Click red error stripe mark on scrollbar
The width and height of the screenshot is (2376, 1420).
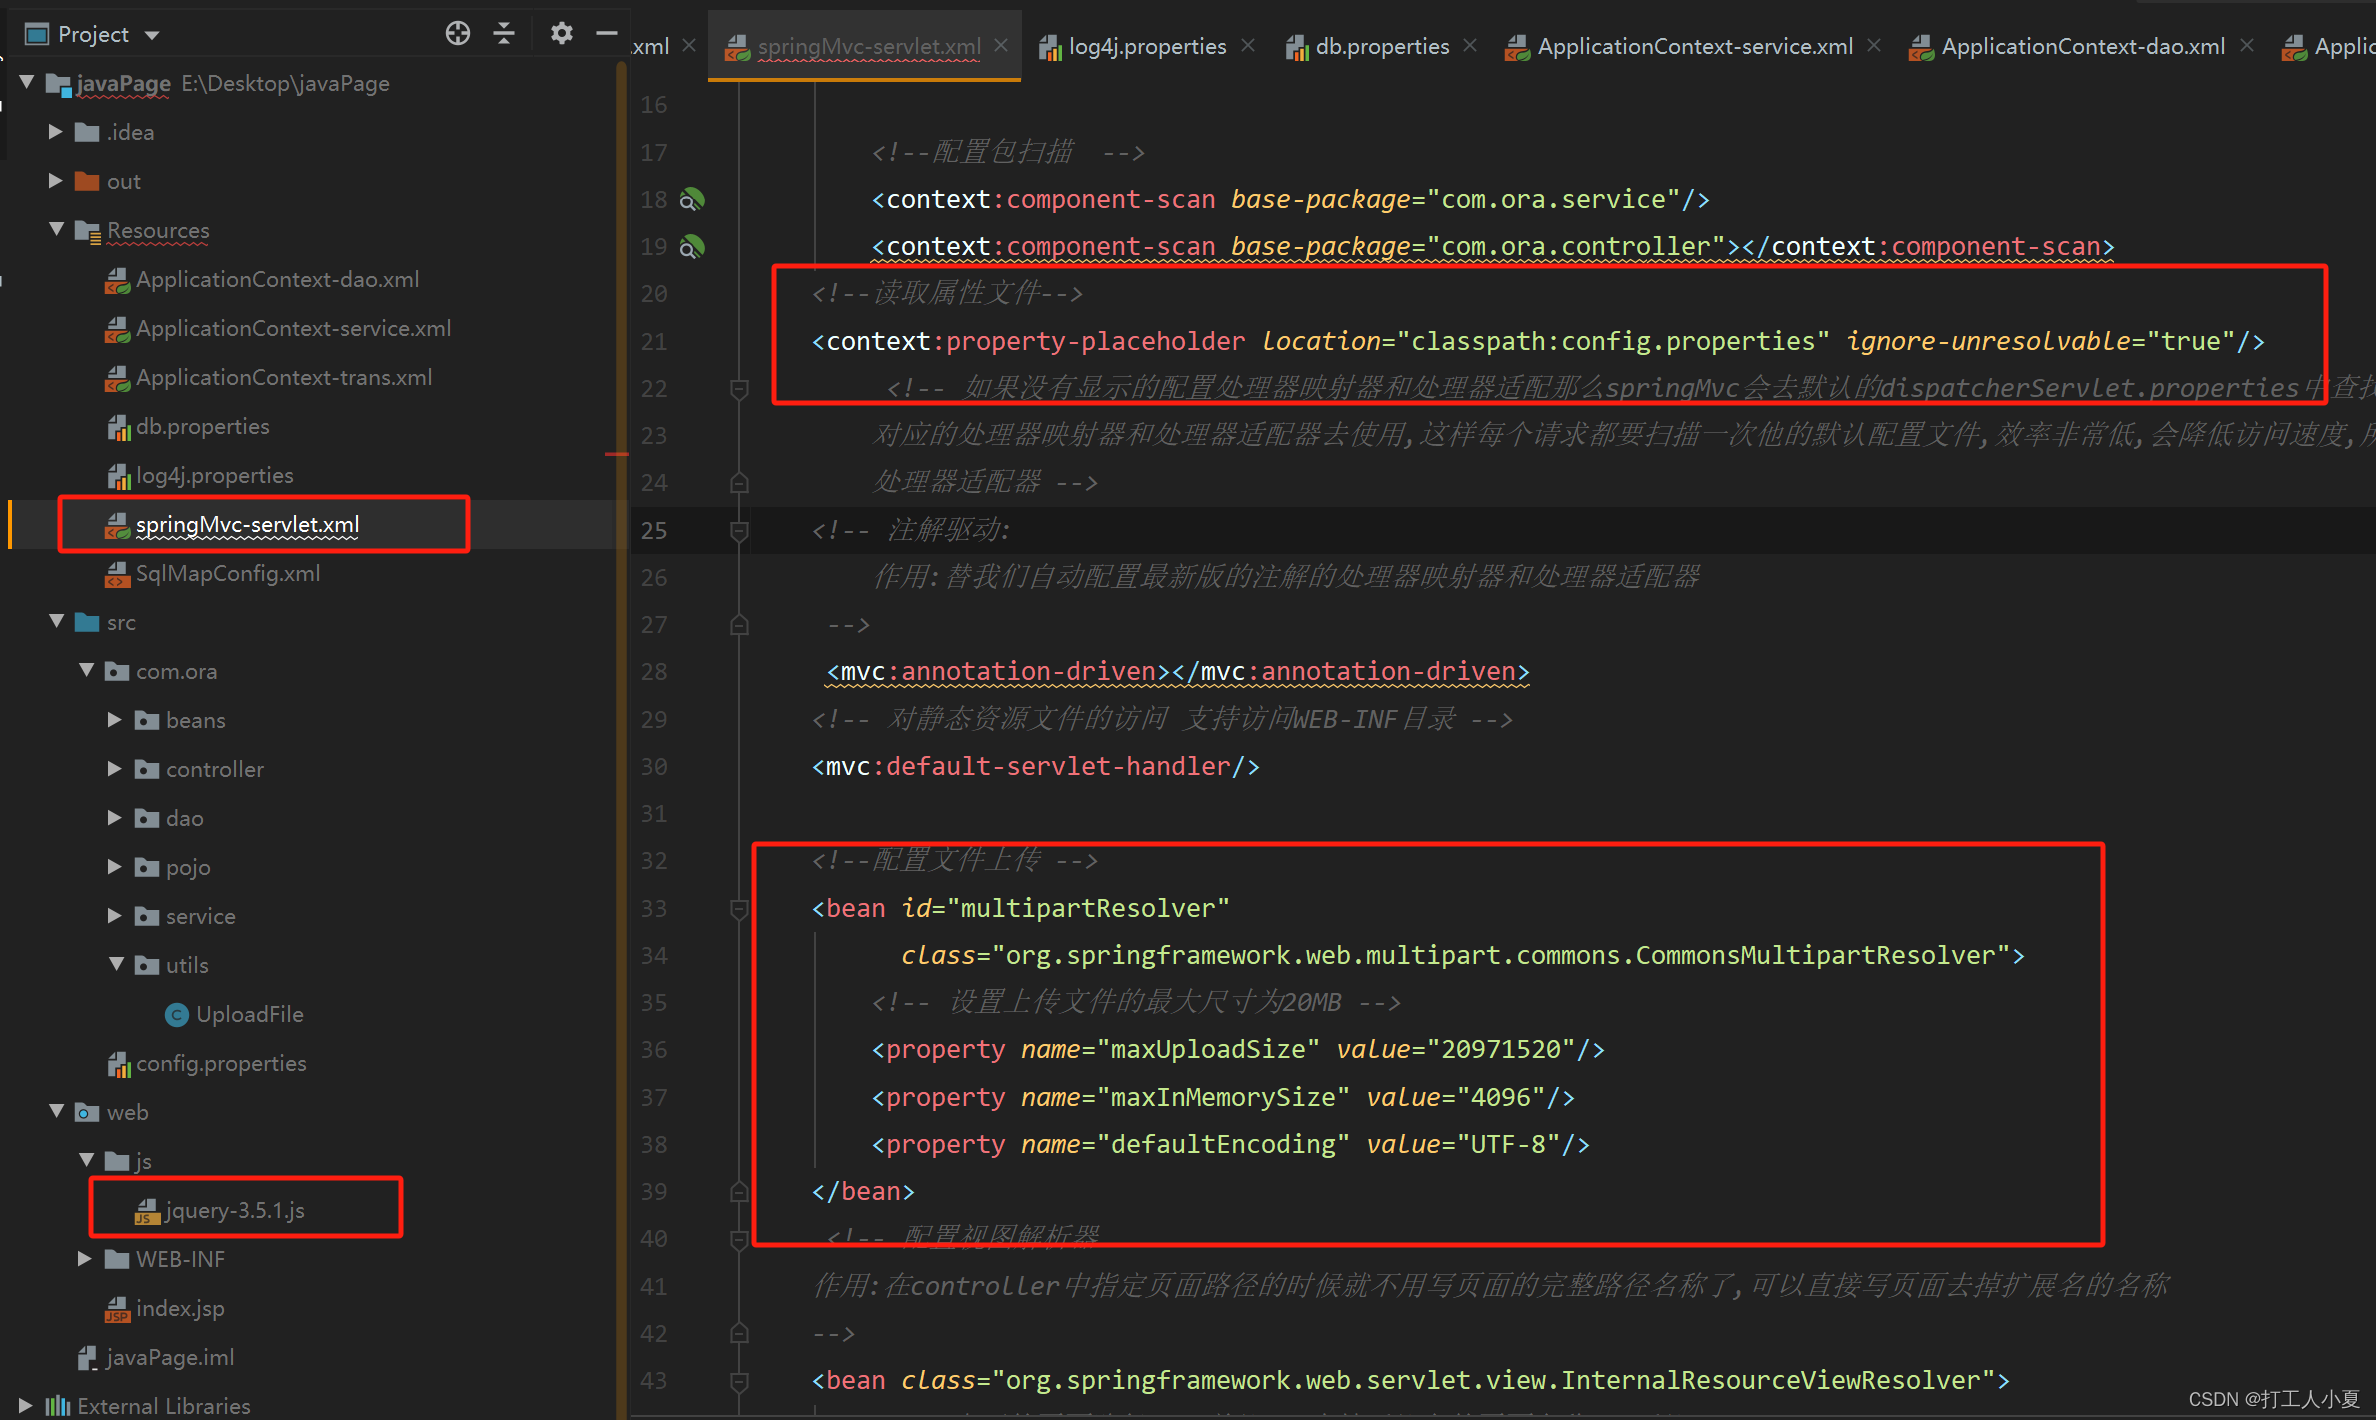tap(616, 455)
